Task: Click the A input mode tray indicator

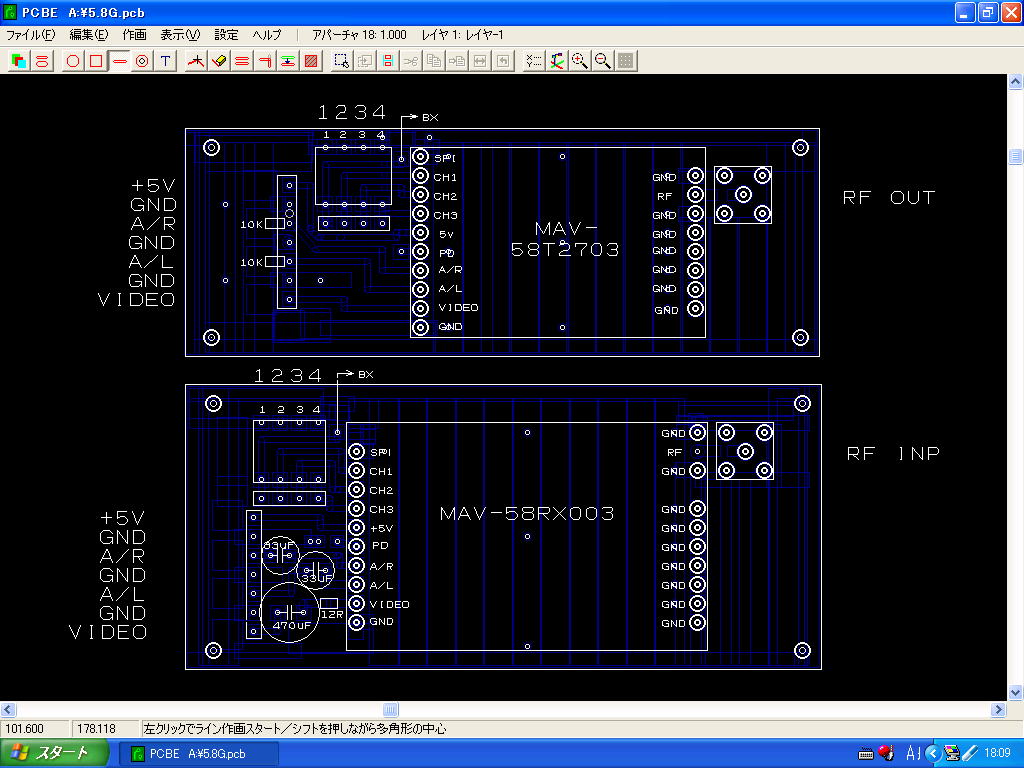Action: 913,754
